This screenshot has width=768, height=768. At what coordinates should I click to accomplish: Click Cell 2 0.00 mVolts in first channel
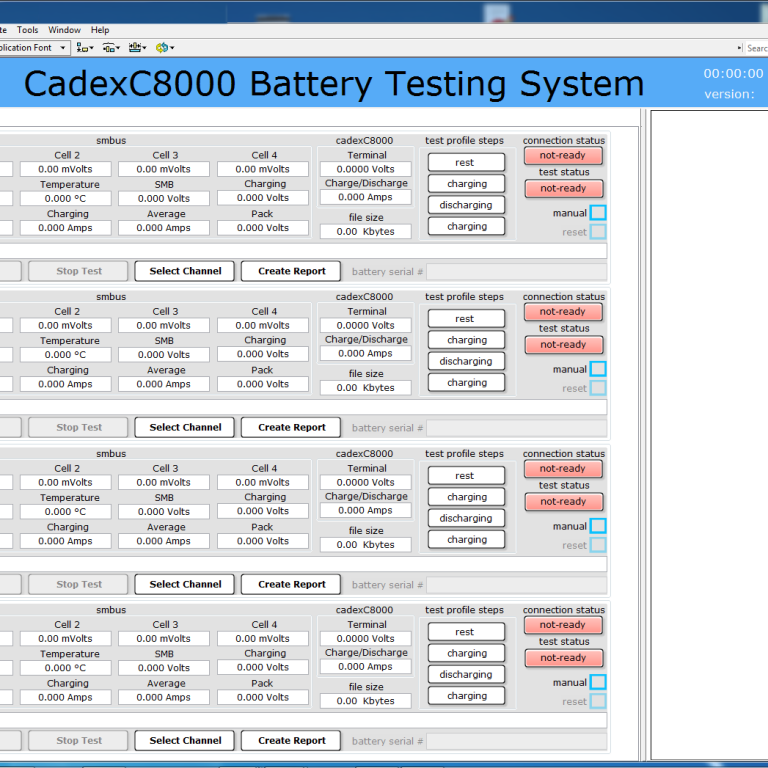(x=65, y=169)
